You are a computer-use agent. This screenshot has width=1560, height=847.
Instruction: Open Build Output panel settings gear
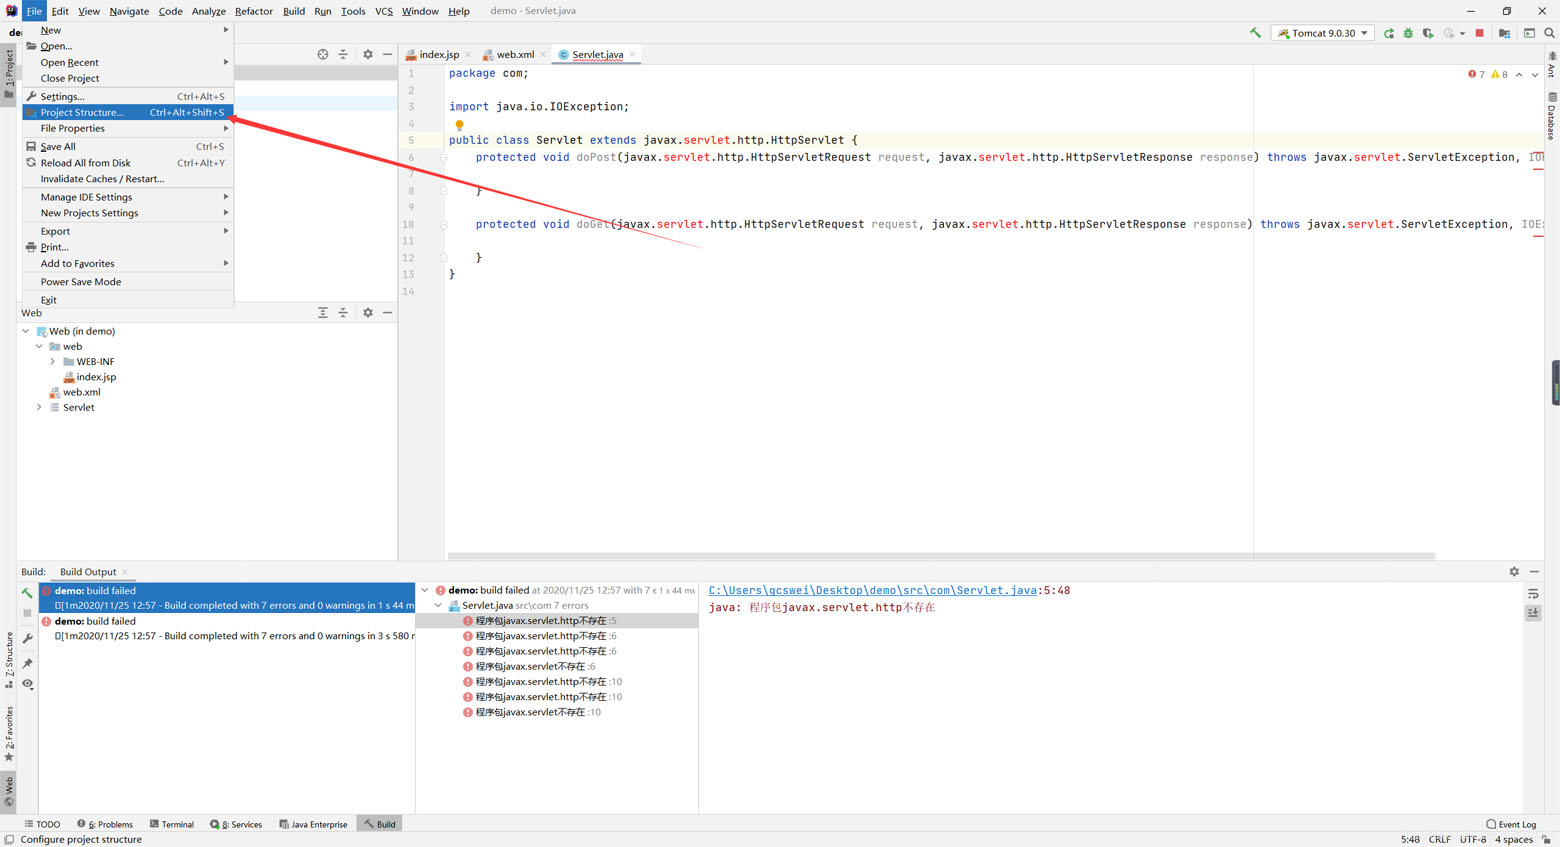click(1514, 572)
